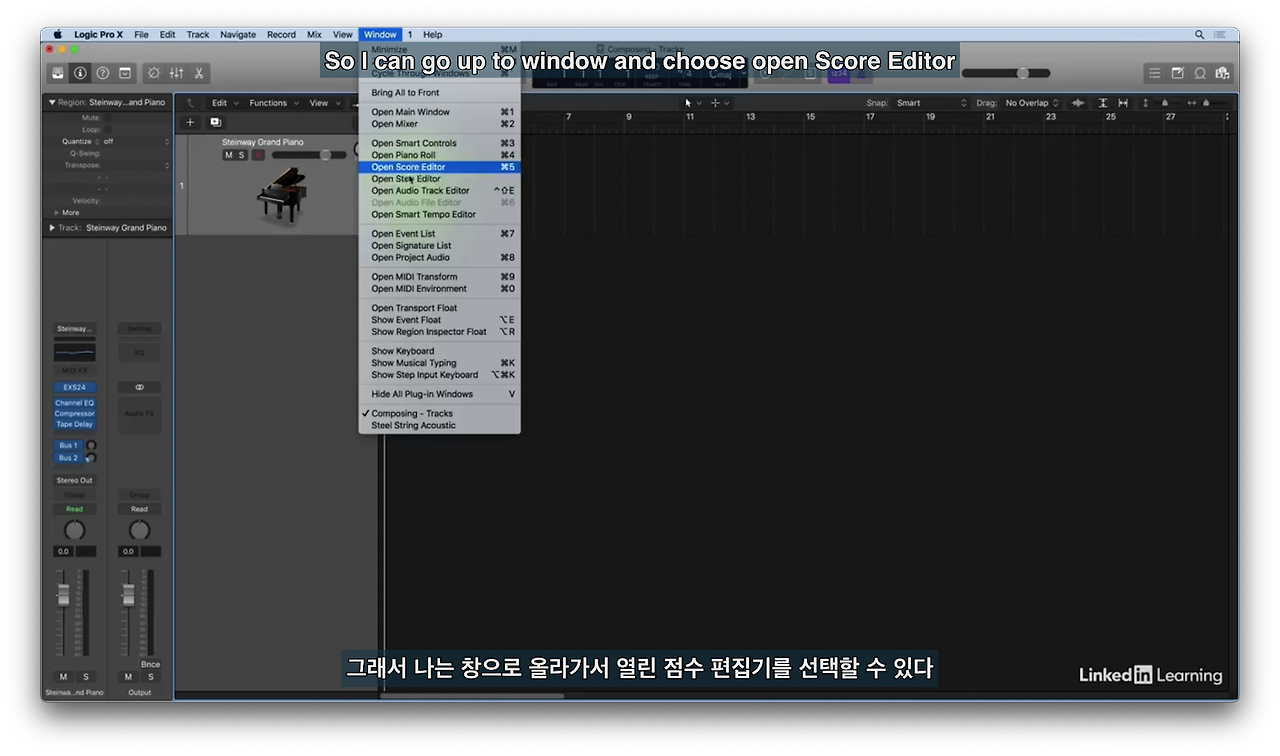
Task: Click the Bnce button on Output strip
Action: point(150,664)
